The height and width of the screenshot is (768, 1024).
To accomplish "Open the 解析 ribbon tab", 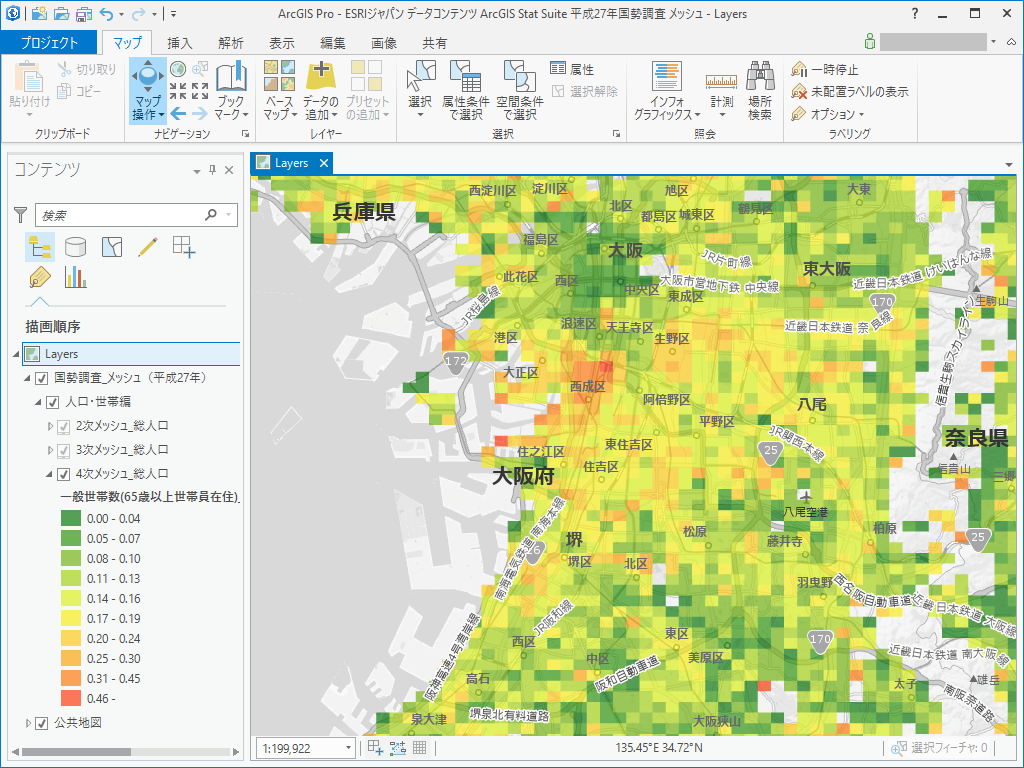I will click(231, 43).
